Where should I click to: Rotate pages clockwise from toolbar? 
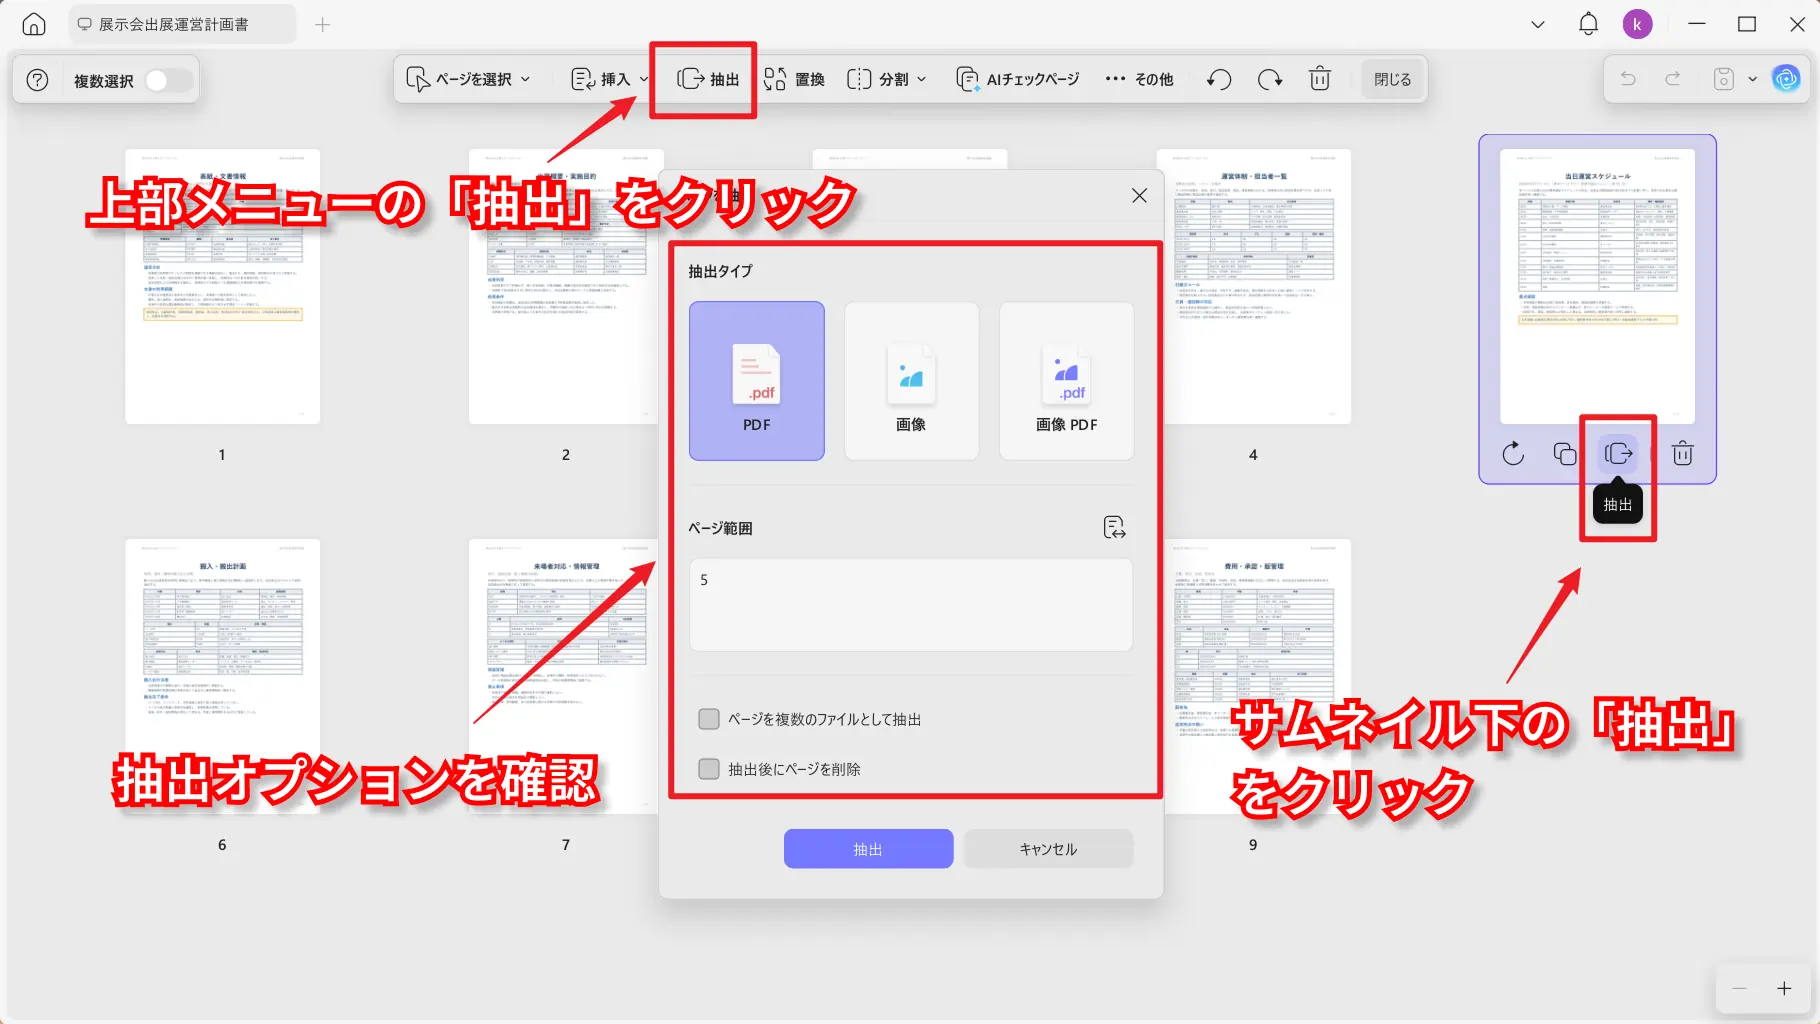1270,79
